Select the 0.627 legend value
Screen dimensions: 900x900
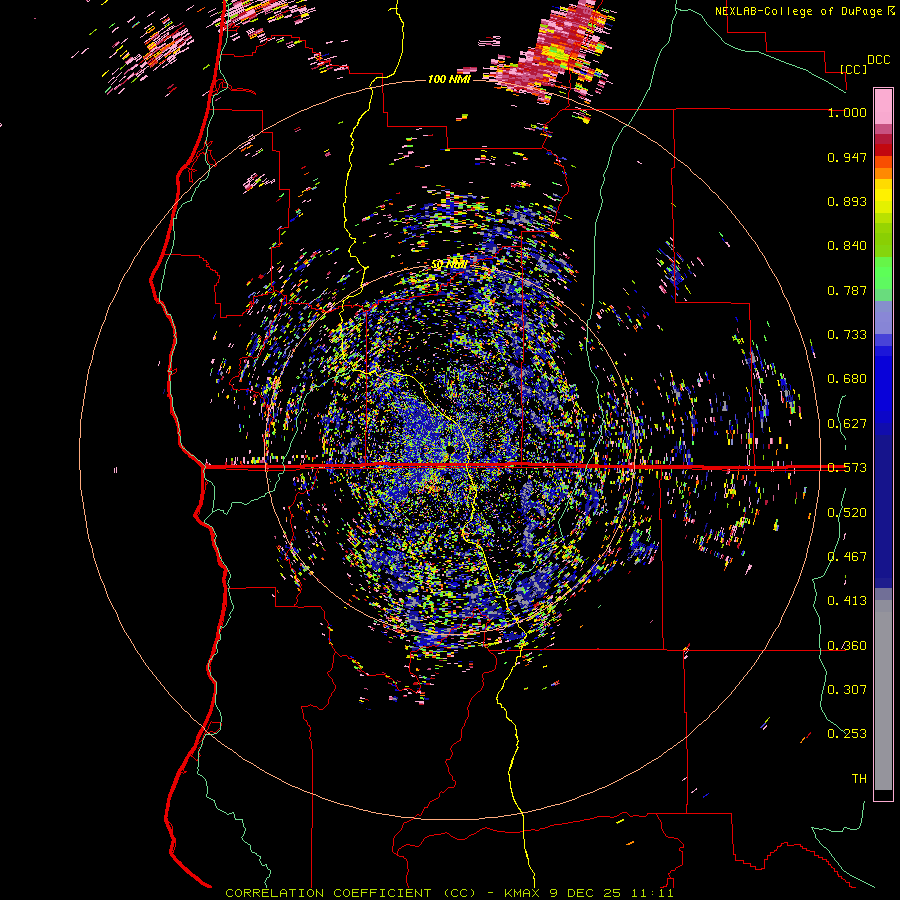847,424
